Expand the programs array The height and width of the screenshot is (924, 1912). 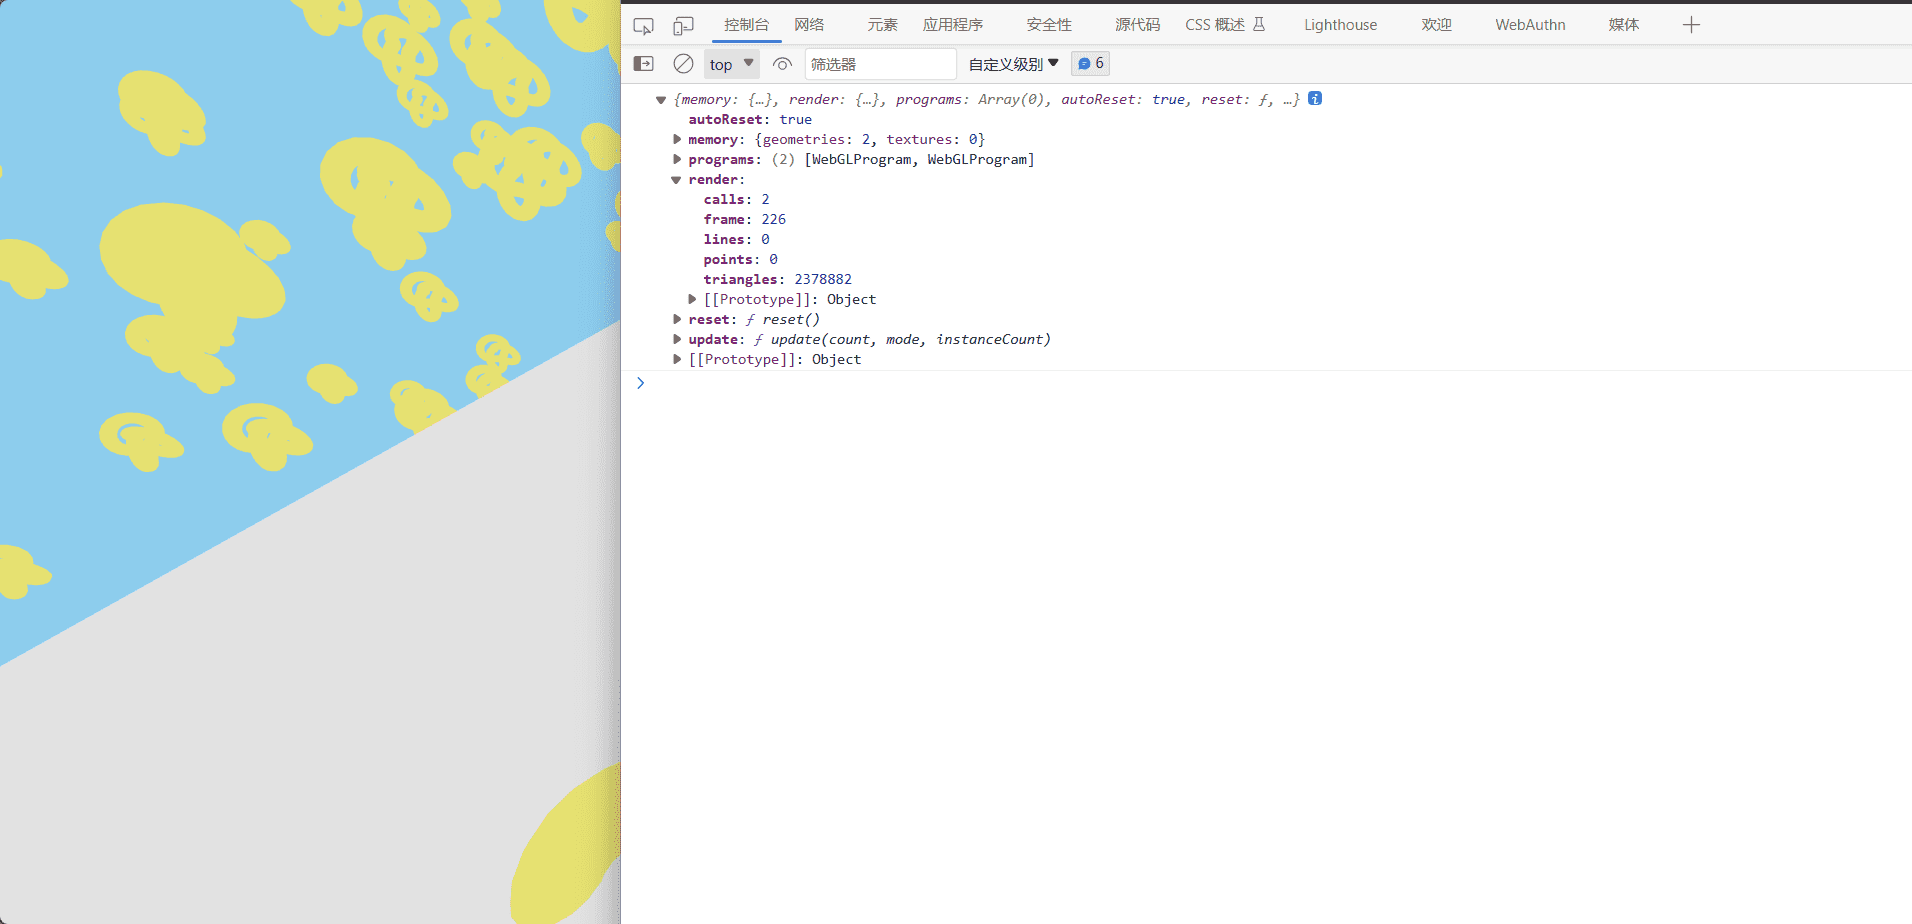(677, 159)
